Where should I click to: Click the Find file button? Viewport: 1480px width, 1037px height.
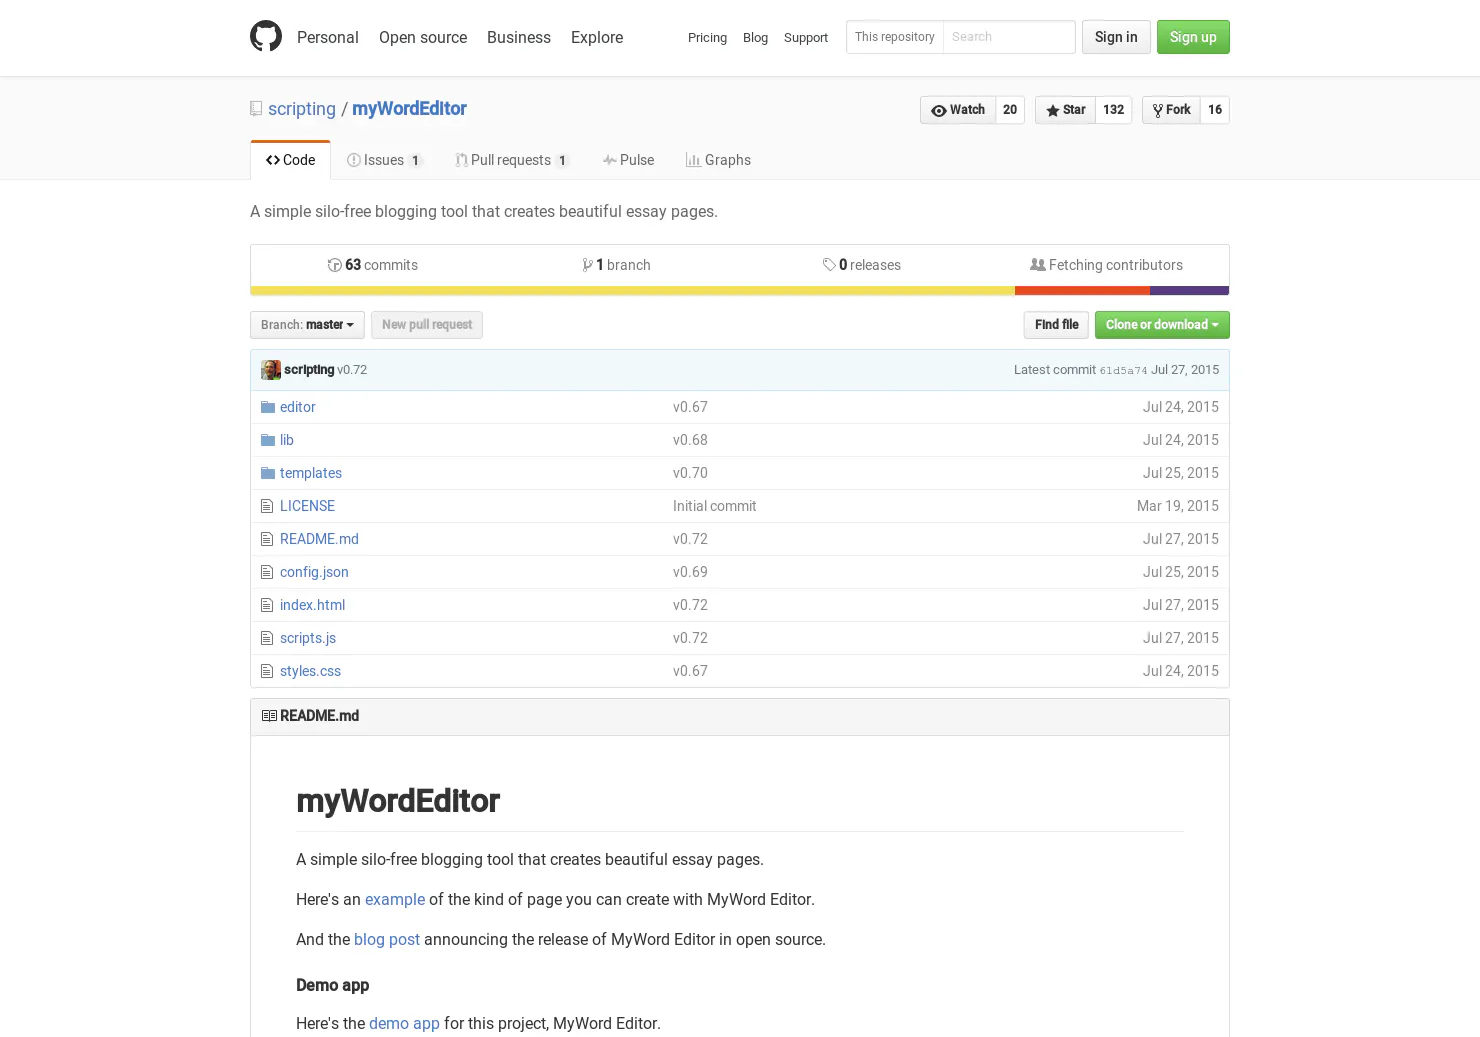(1056, 325)
